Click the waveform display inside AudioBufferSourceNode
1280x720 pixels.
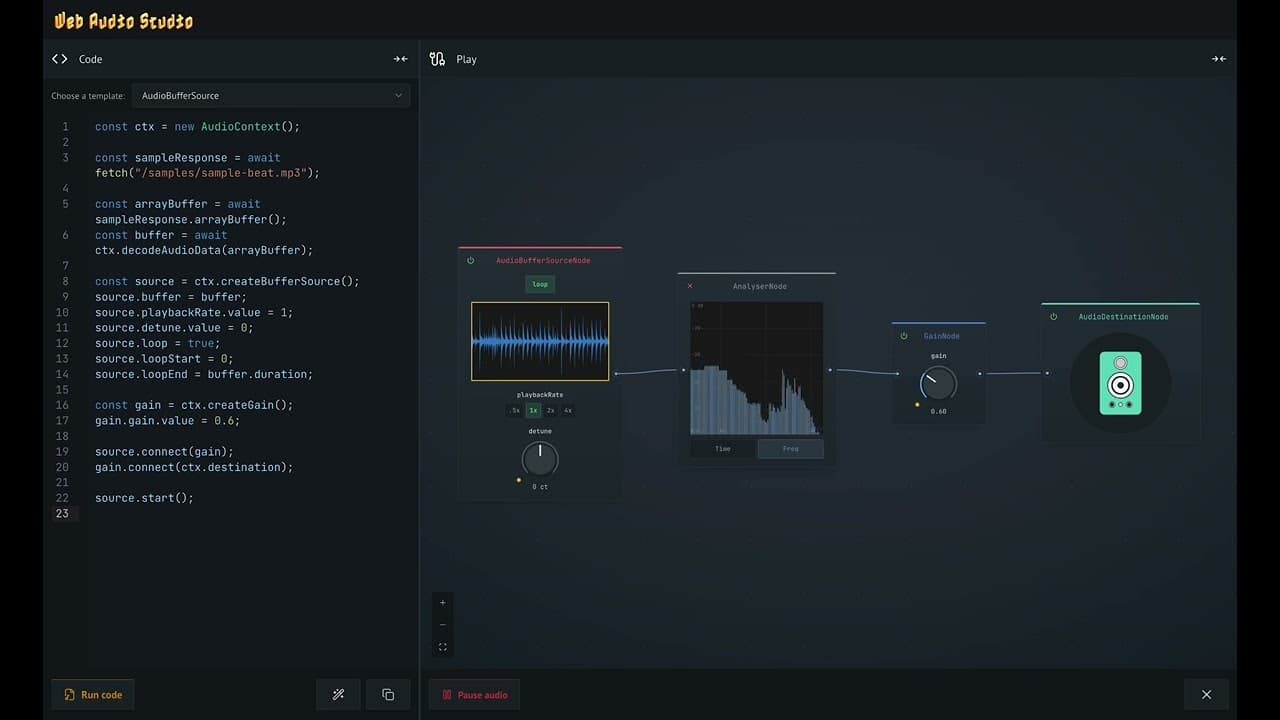pyautogui.click(x=540, y=341)
